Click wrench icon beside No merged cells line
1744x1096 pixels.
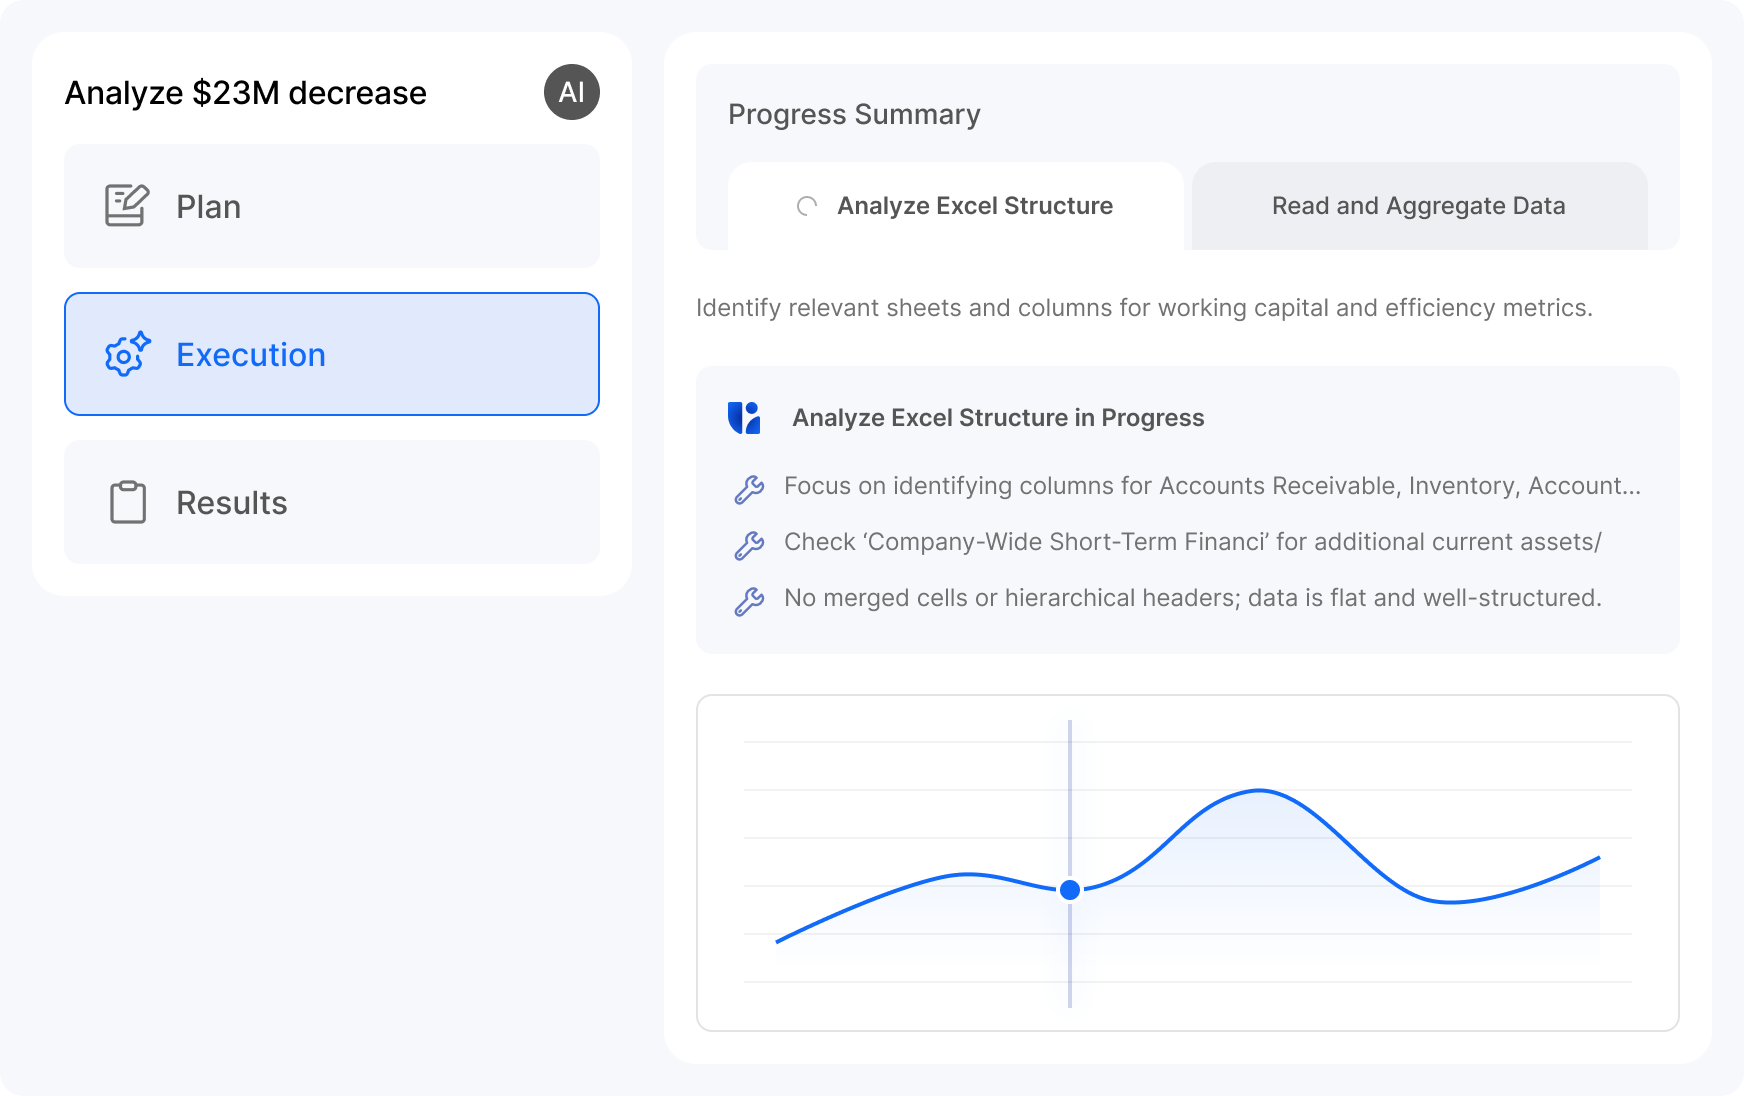click(749, 600)
